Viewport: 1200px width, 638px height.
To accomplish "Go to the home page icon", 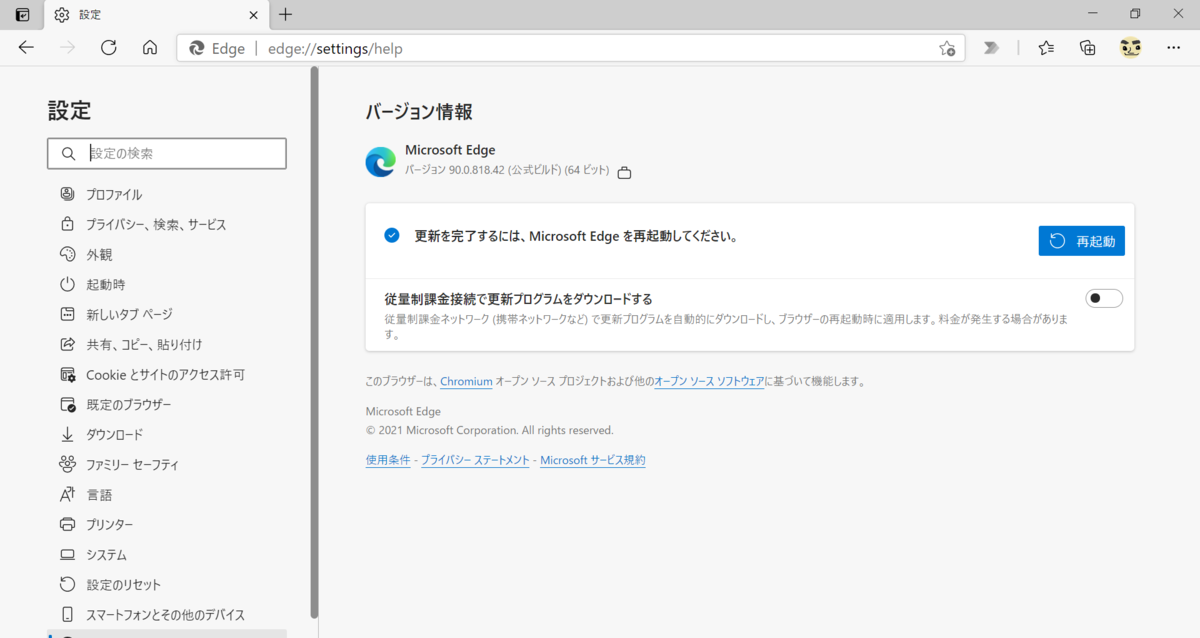I will tap(150, 48).
